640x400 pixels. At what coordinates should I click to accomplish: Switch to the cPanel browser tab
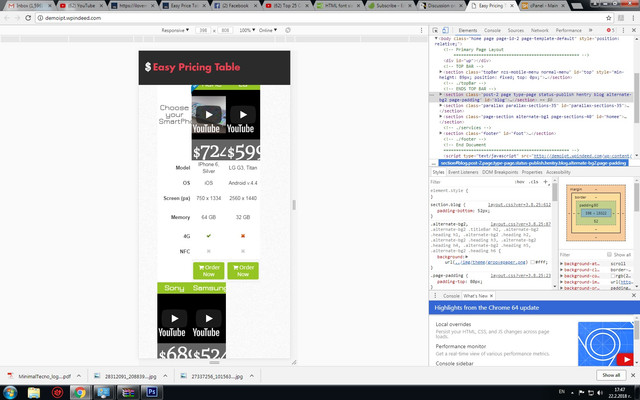[544, 6]
